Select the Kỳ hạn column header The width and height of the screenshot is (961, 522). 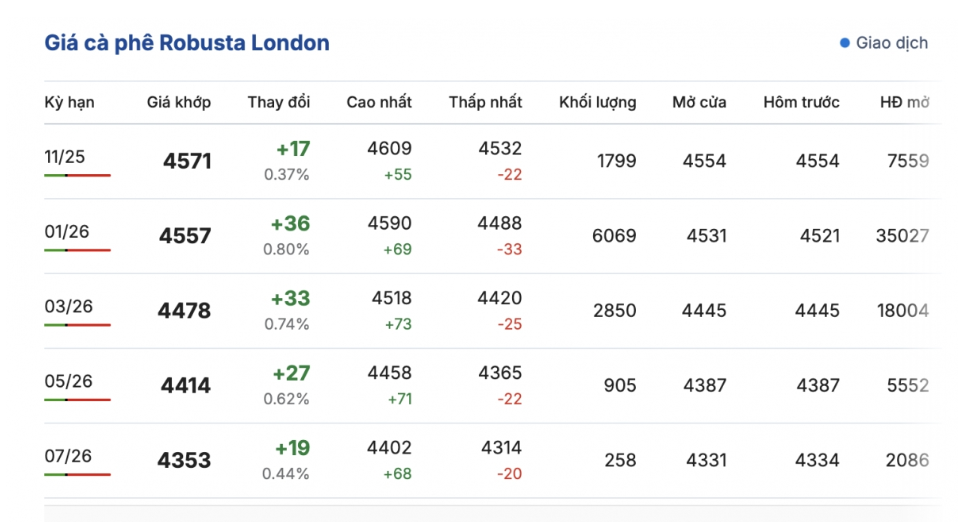coord(70,102)
